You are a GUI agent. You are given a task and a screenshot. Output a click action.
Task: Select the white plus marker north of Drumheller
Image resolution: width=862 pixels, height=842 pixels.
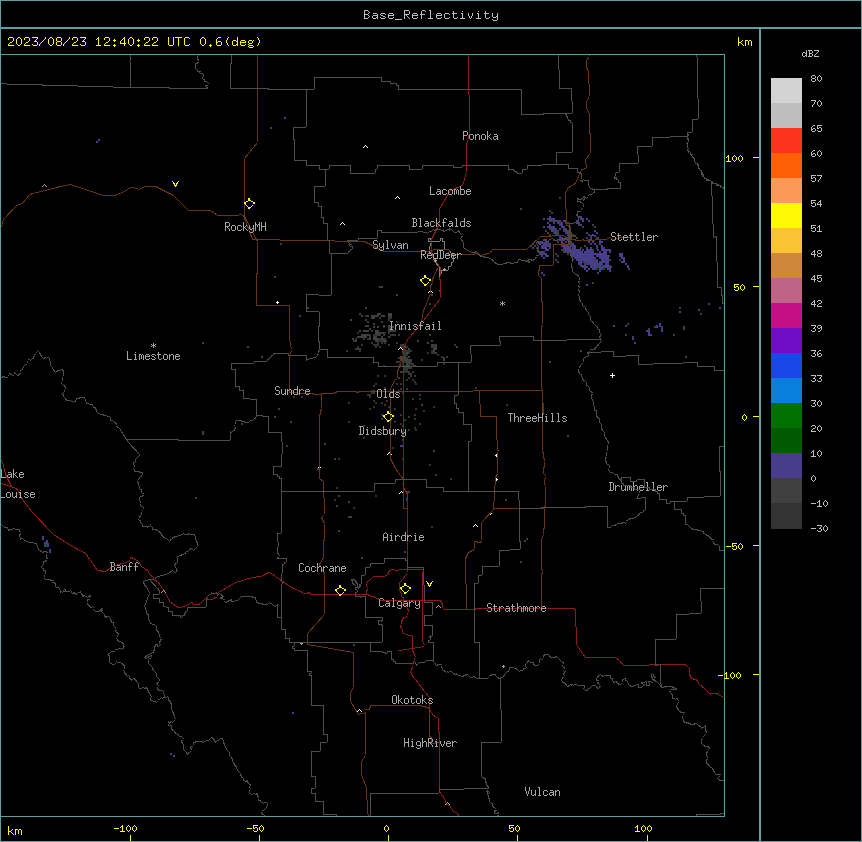[x=612, y=375]
